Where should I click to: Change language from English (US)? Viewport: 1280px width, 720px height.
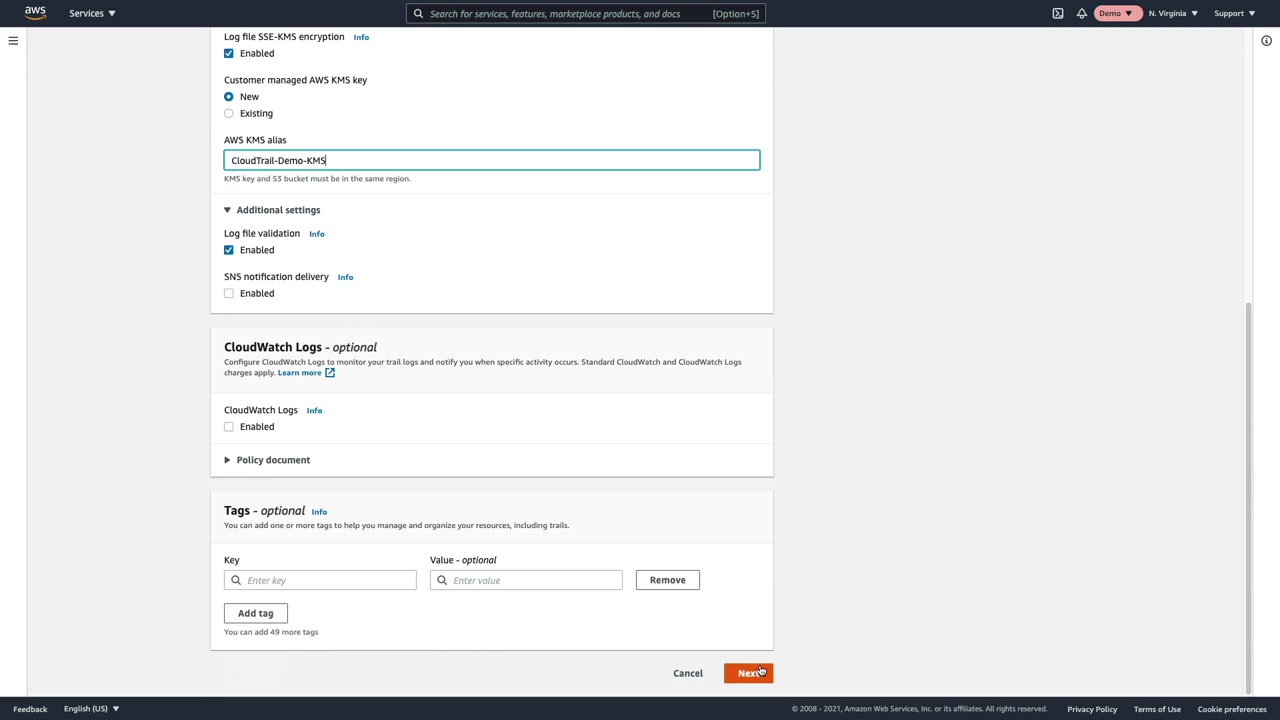pyautogui.click(x=91, y=709)
